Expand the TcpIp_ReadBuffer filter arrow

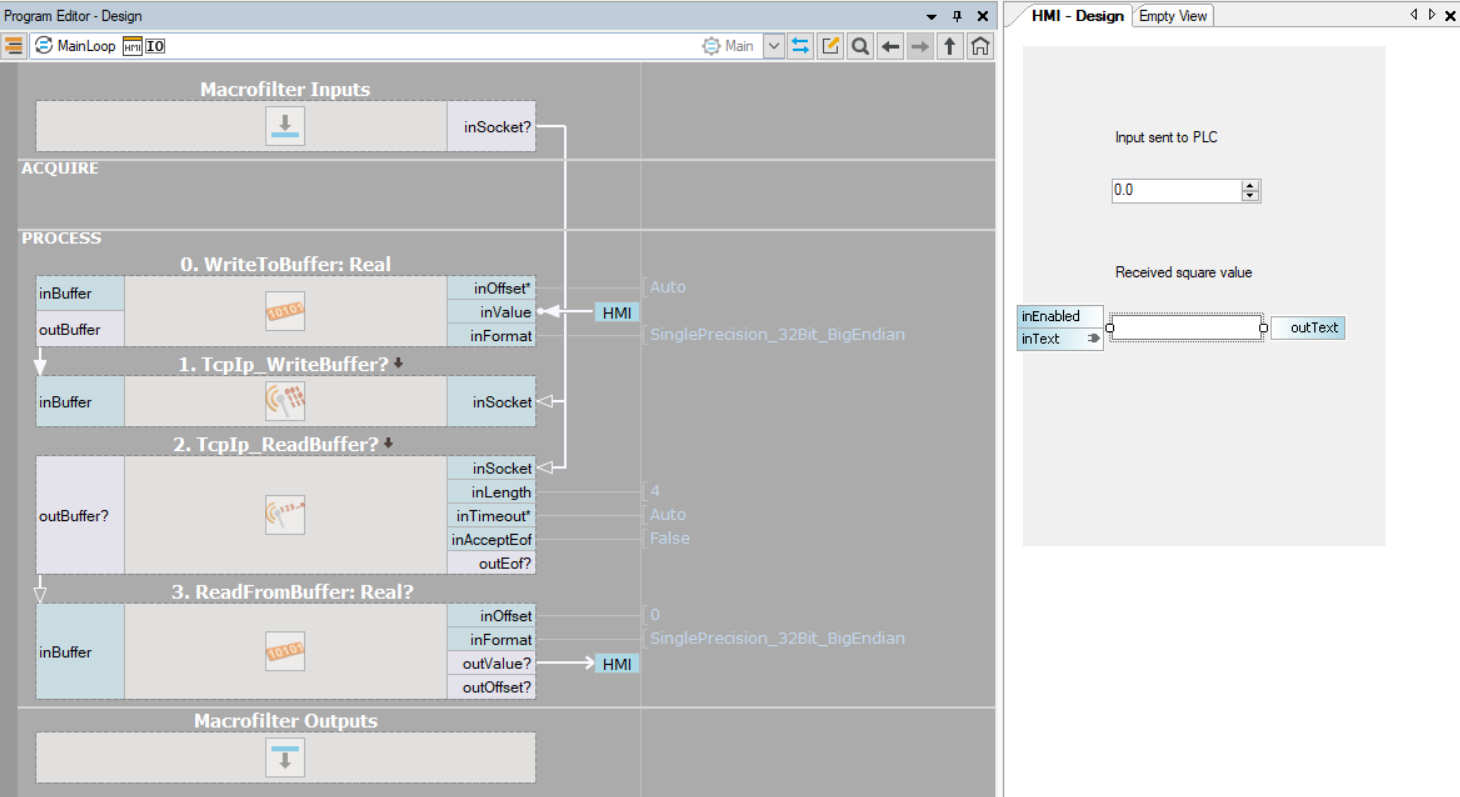click(389, 443)
